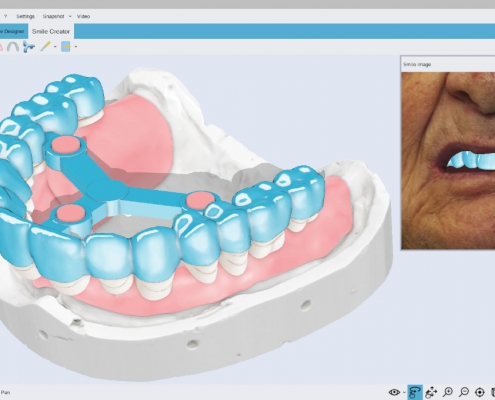Switch to the Smile Creator tab
The height and width of the screenshot is (400, 495).
click(51, 31)
